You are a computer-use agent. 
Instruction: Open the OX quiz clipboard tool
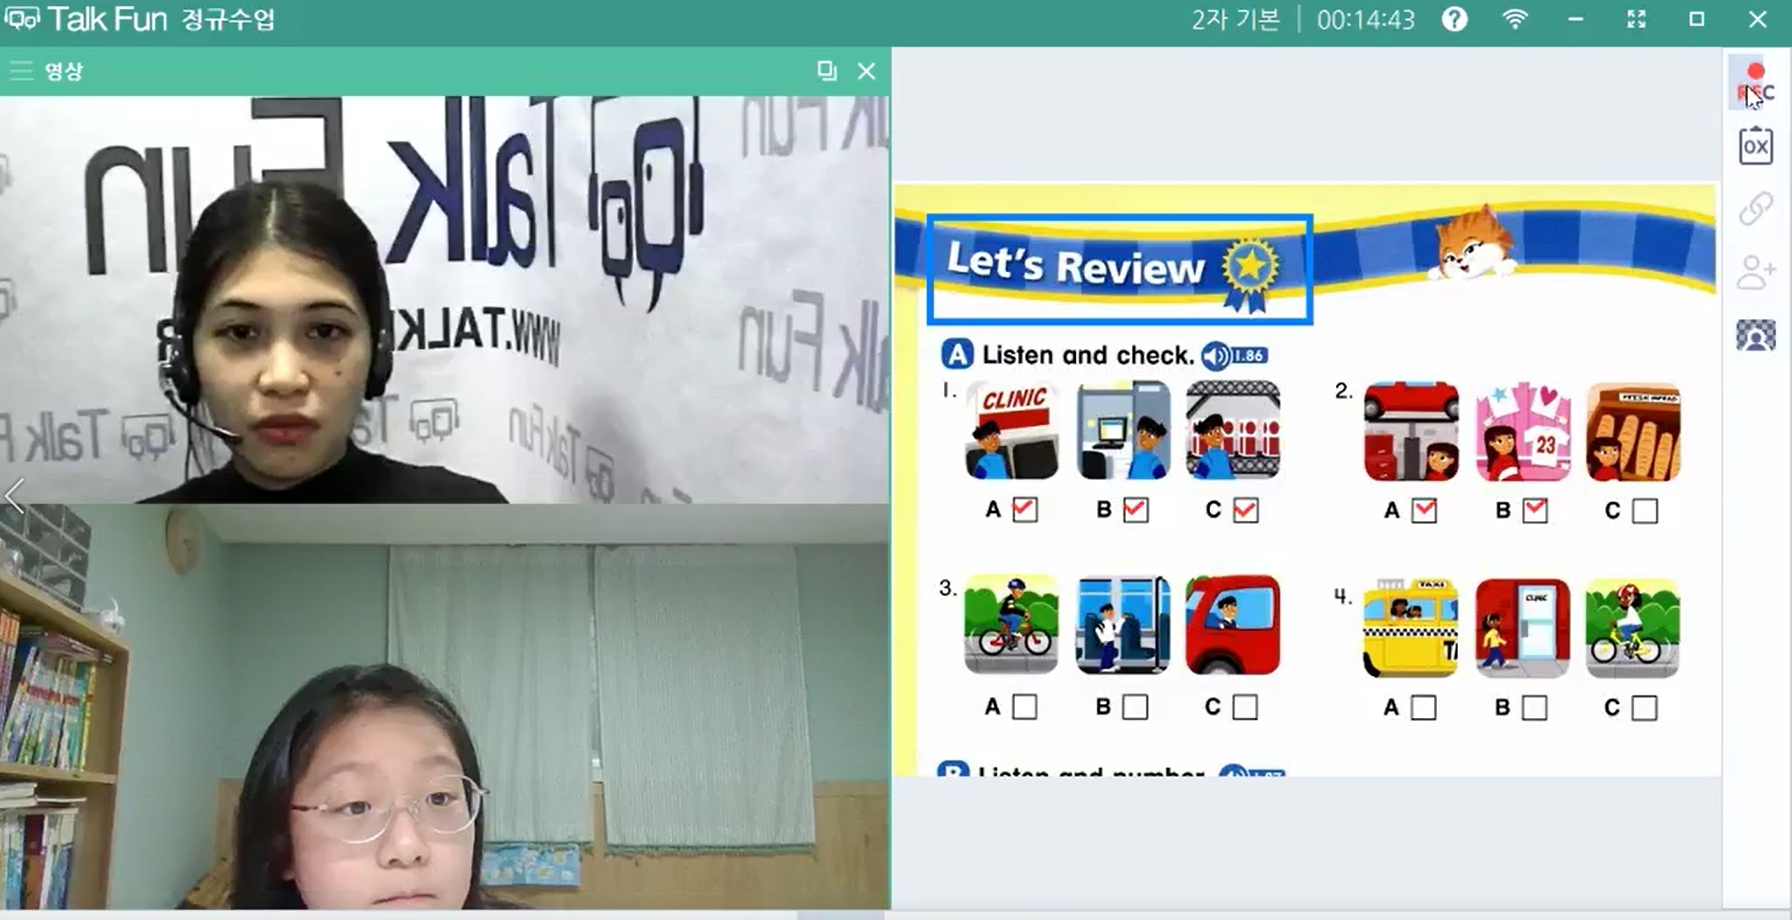(1755, 146)
